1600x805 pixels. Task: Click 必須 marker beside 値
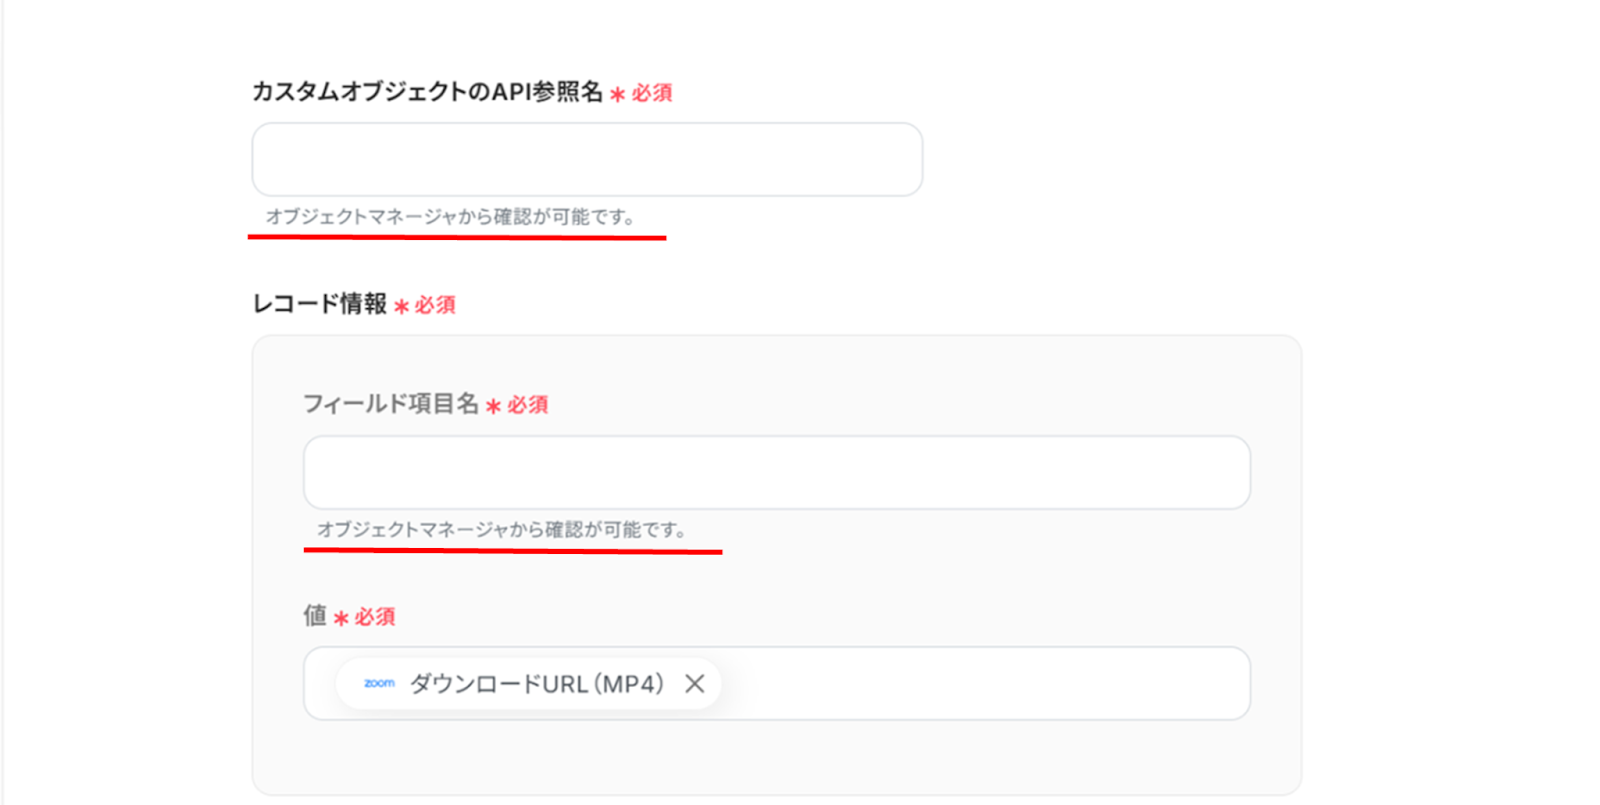[x=375, y=617]
